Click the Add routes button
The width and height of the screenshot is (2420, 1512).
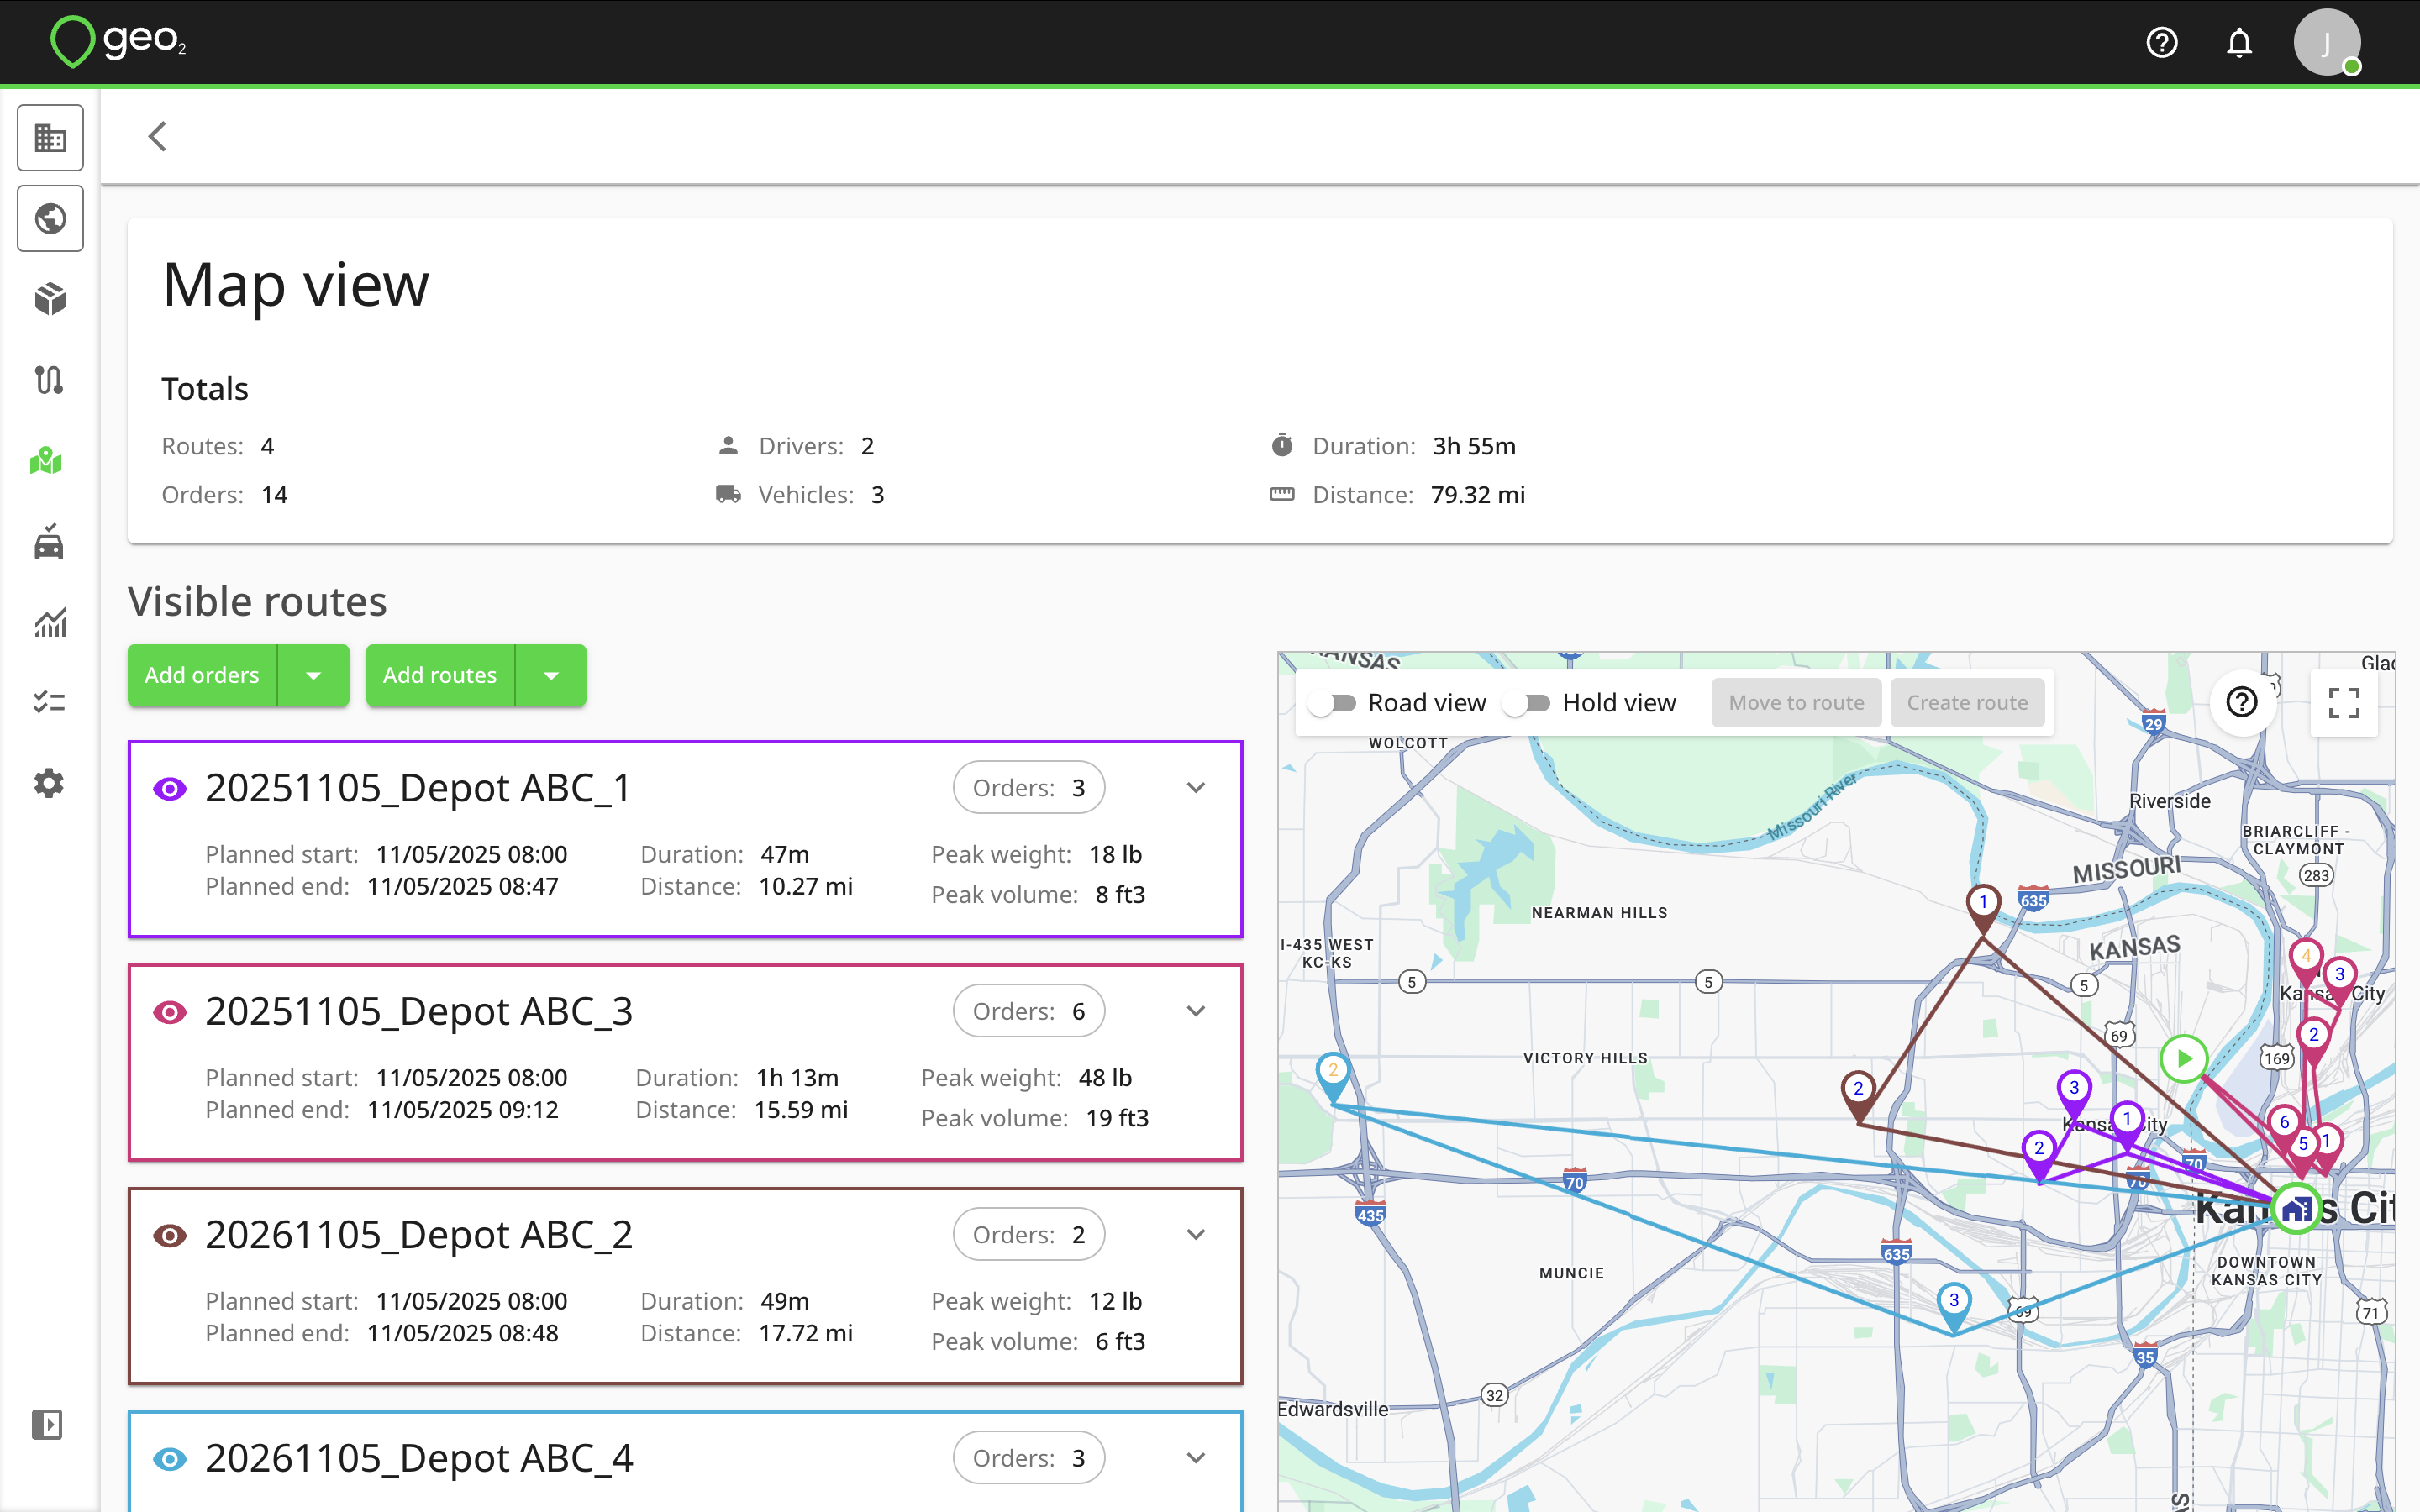(x=440, y=676)
